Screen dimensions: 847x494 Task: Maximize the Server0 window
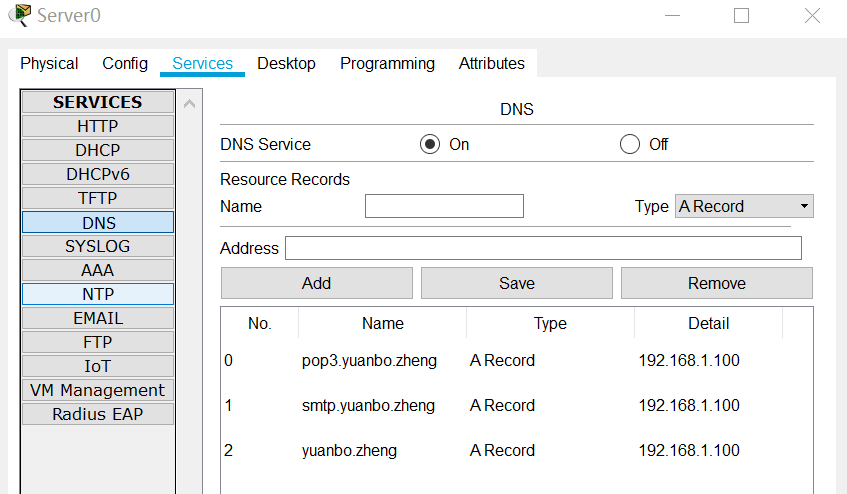(x=741, y=15)
